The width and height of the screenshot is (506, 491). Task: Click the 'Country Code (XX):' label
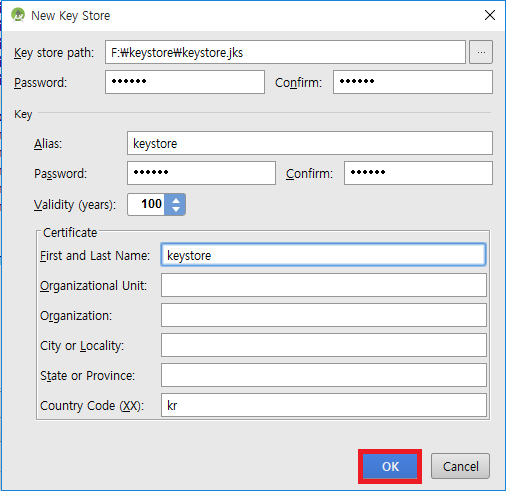point(92,406)
